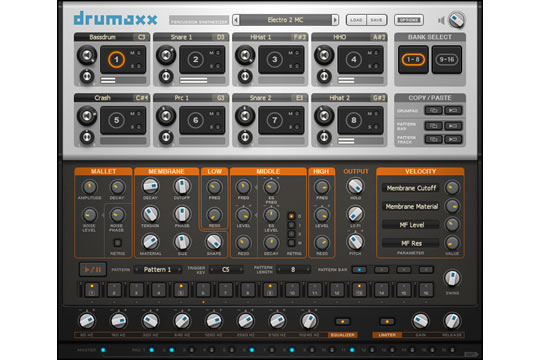Click the Bassdrum volume speaker knob
Screen dimensions: 540x360
tap(87, 55)
